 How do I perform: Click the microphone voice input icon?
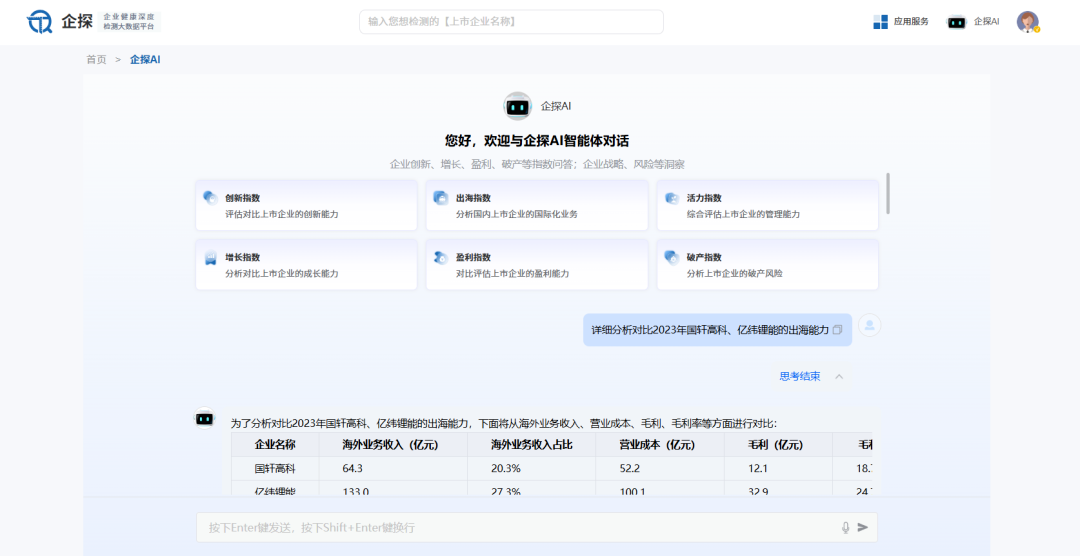(x=845, y=528)
